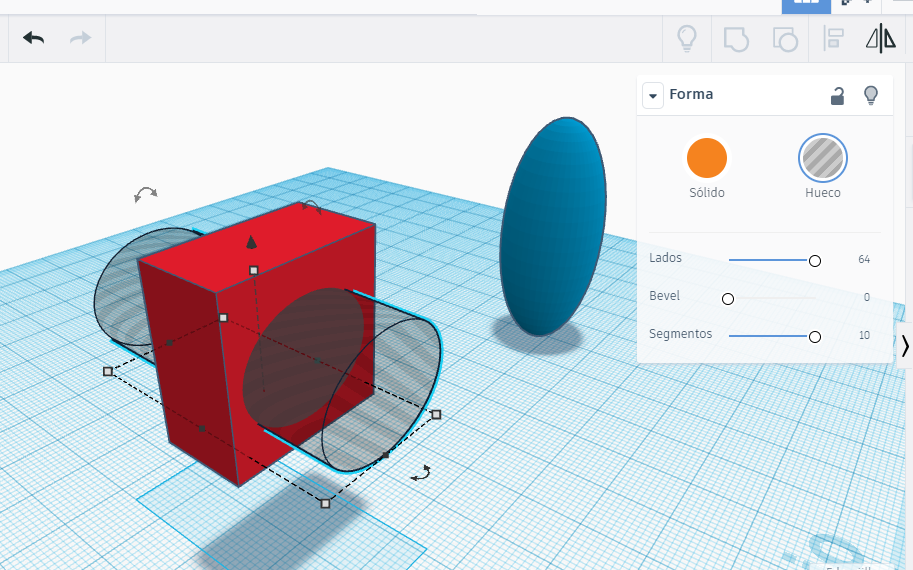Click the Hueco label
The image size is (913, 570).
tap(823, 193)
